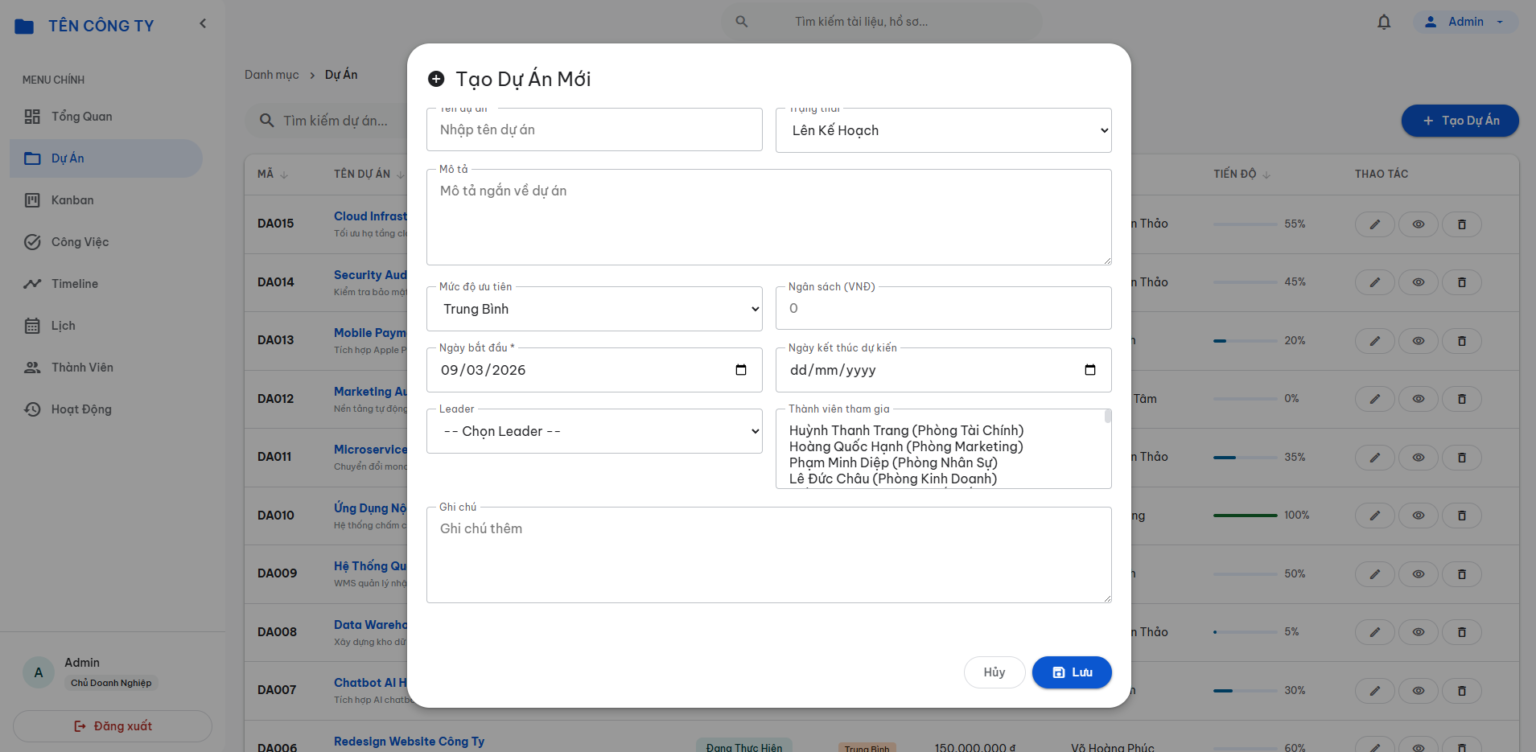The width and height of the screenshot is (1536, 752).
Task: Click the global search field Tìm kiếm tài liệu
Action: click(x=882, y=21)
